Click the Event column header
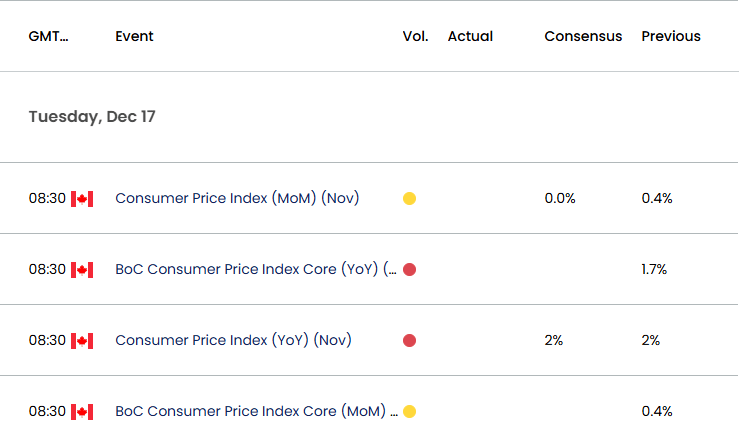 [x=134, y=36]
